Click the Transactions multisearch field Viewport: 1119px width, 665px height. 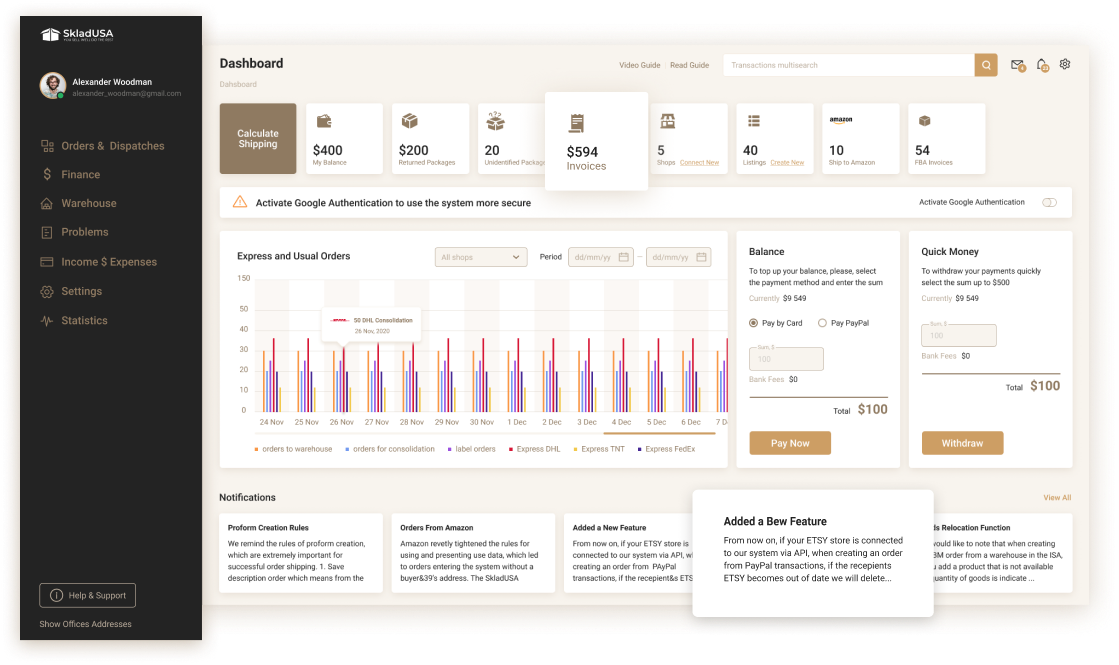point(848,65)
